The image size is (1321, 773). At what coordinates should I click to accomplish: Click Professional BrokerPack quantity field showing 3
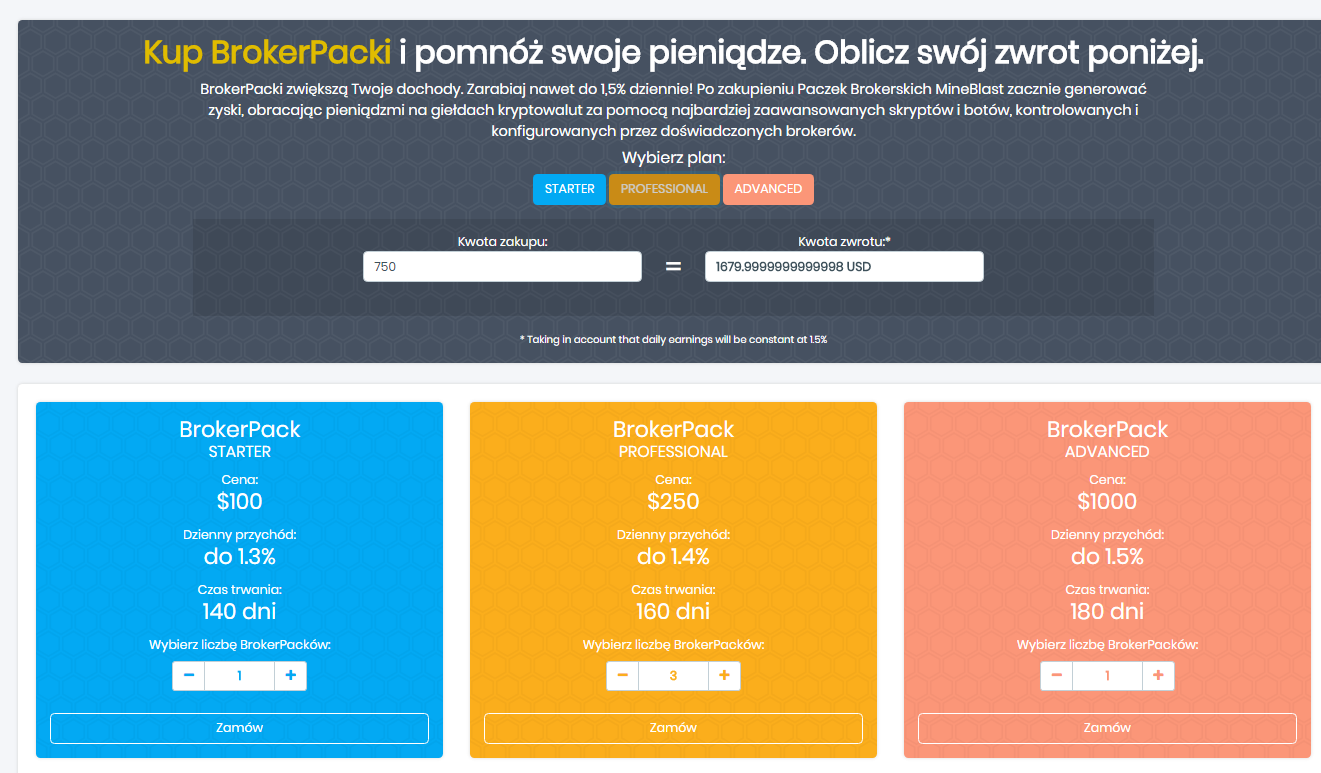673,676
